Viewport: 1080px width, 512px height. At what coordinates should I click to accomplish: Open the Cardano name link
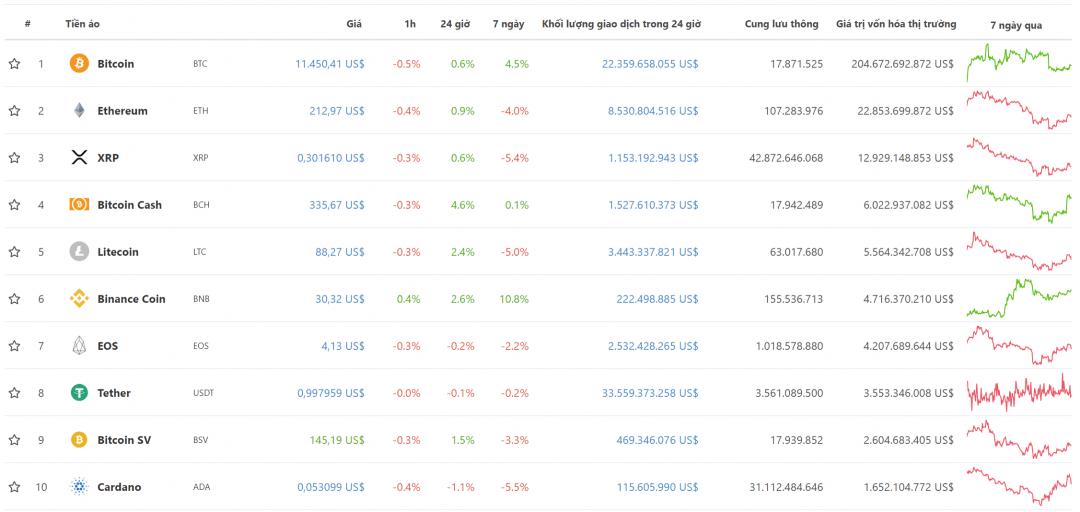click(x=119, y=487)
